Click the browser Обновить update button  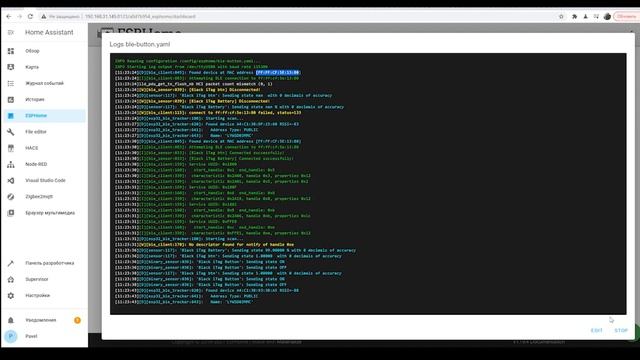(626, 16)
